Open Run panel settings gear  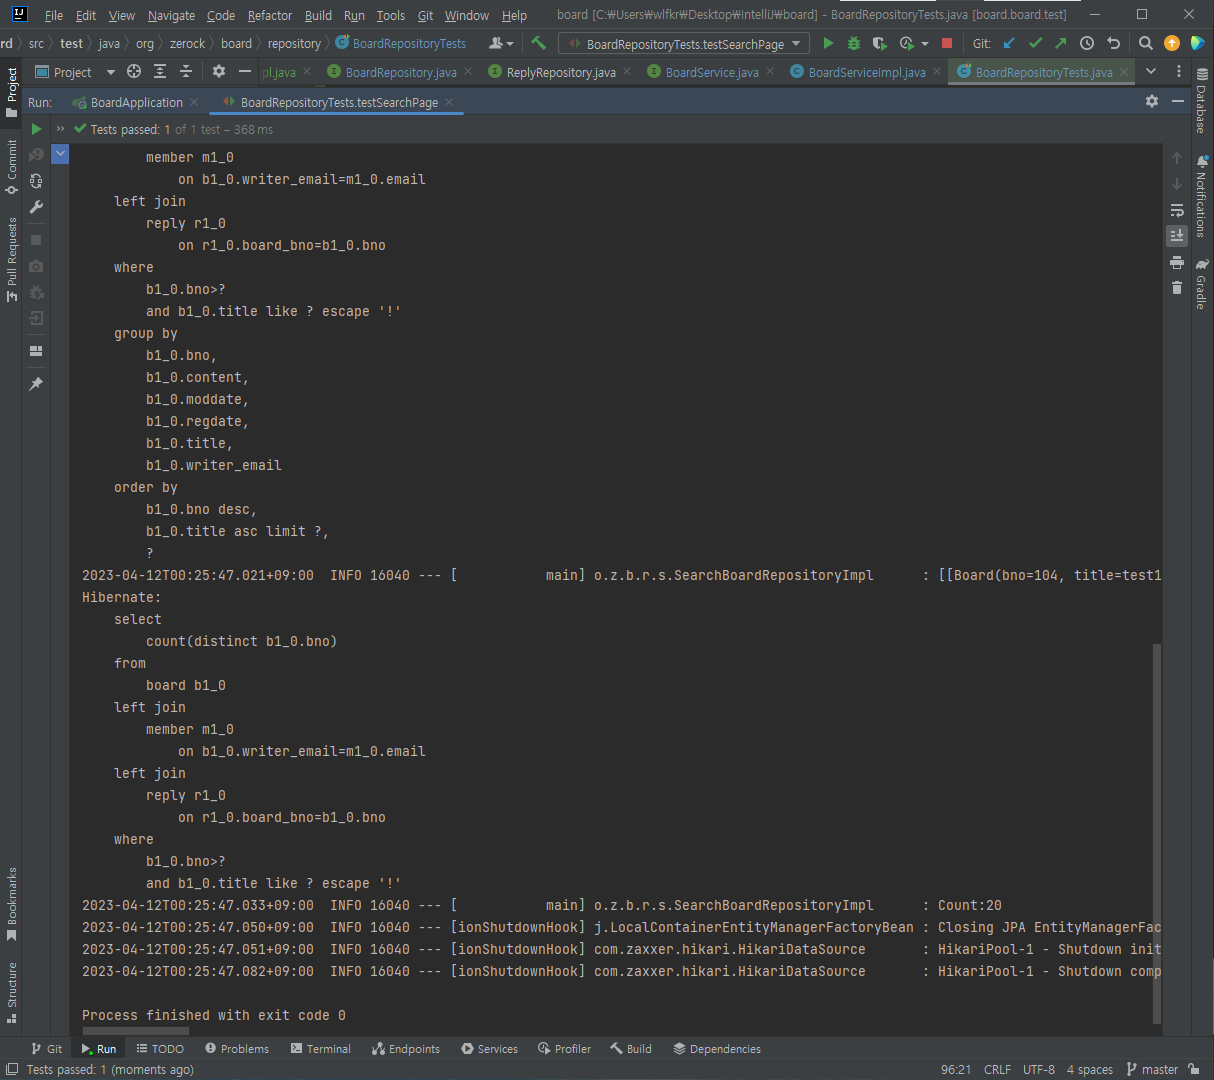(1152, 102)
